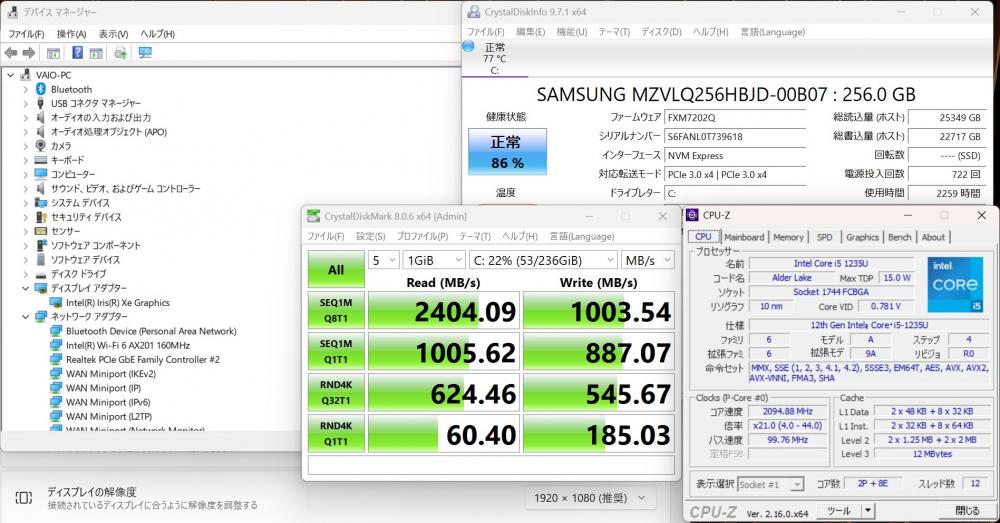Click the 正常 86 % health status box
This screenshot has height=523, width=1000.
click(508, 152)
